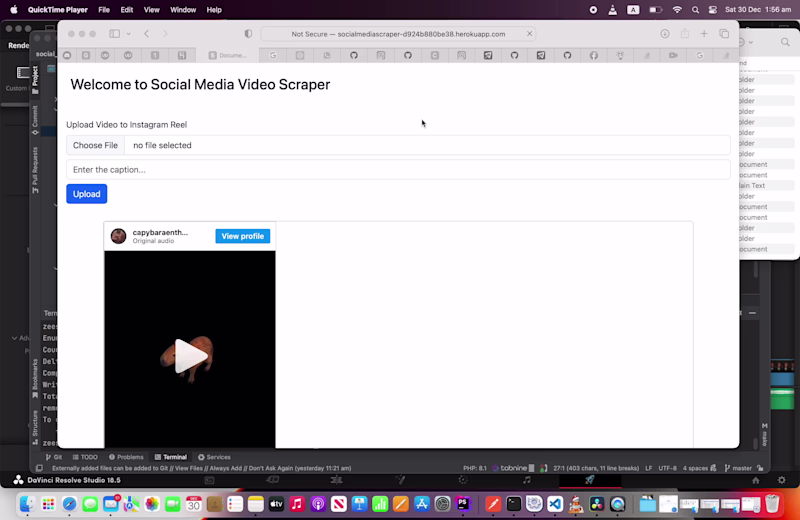
Task: Open DaVinci Resolve Color page icon
Action: tap(463, 480)
